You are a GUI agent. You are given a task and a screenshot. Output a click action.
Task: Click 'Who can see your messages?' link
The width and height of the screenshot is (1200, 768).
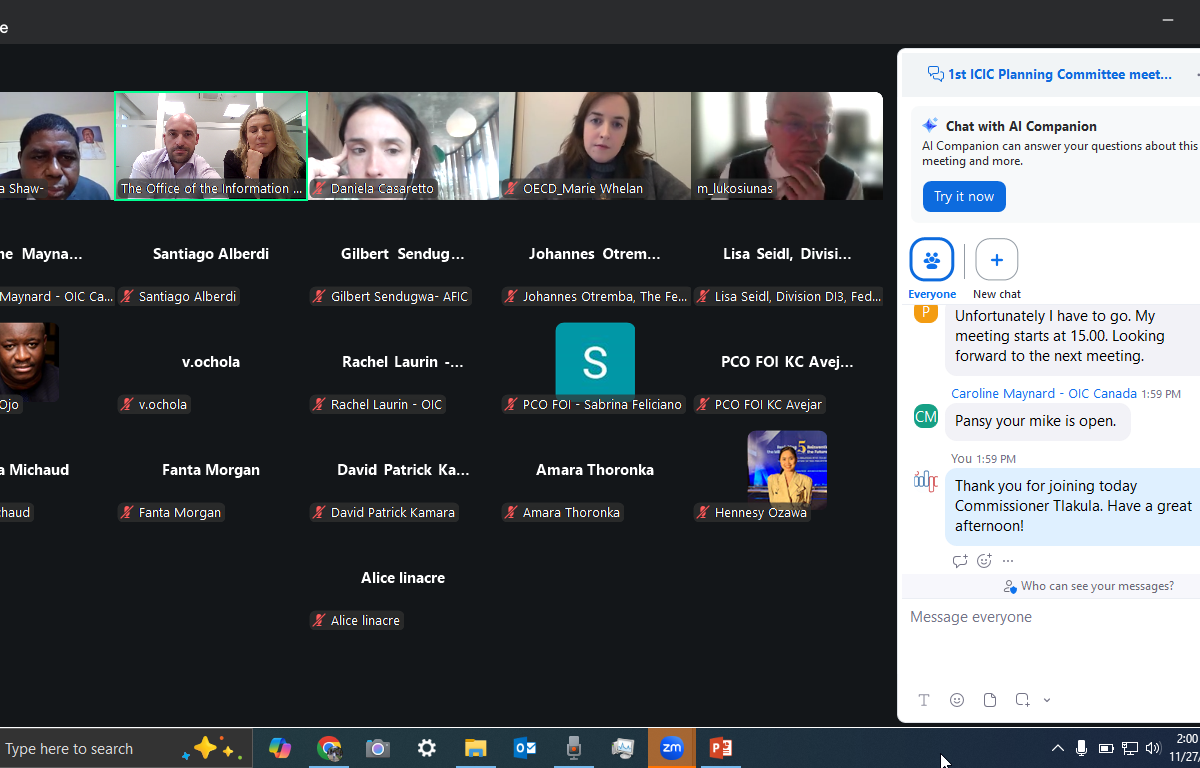click(1096, 586)
